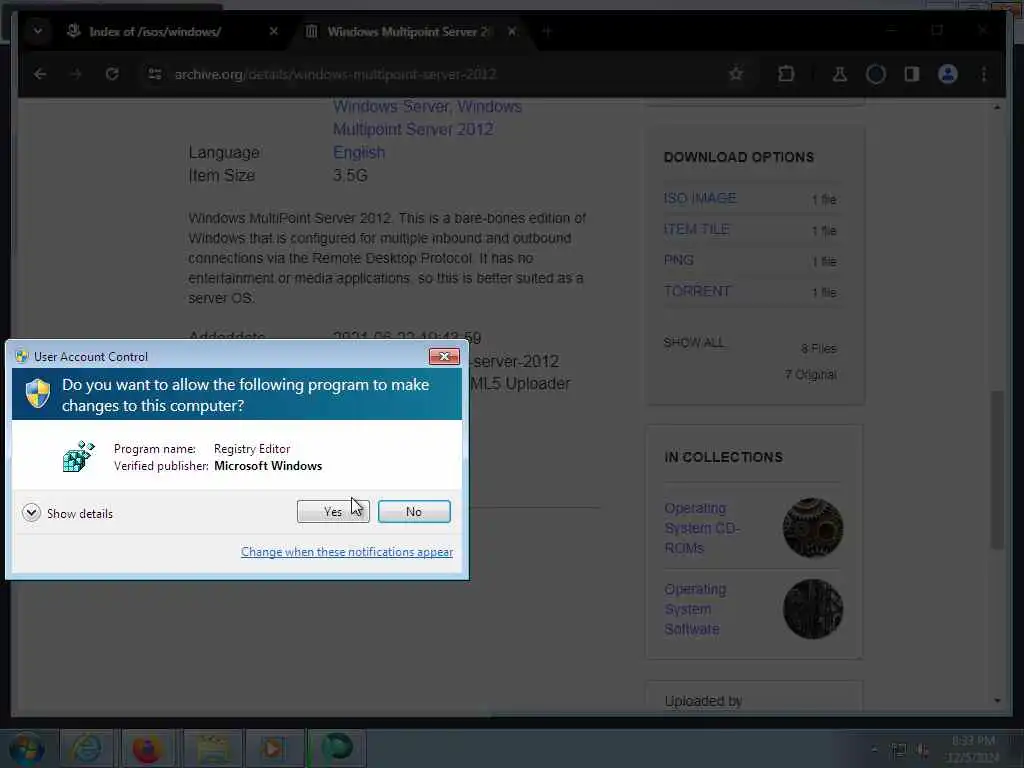Open Windows Explorer from taskbar
The width and height of the screenshot is (1024, 768).
tap(213, 749)
